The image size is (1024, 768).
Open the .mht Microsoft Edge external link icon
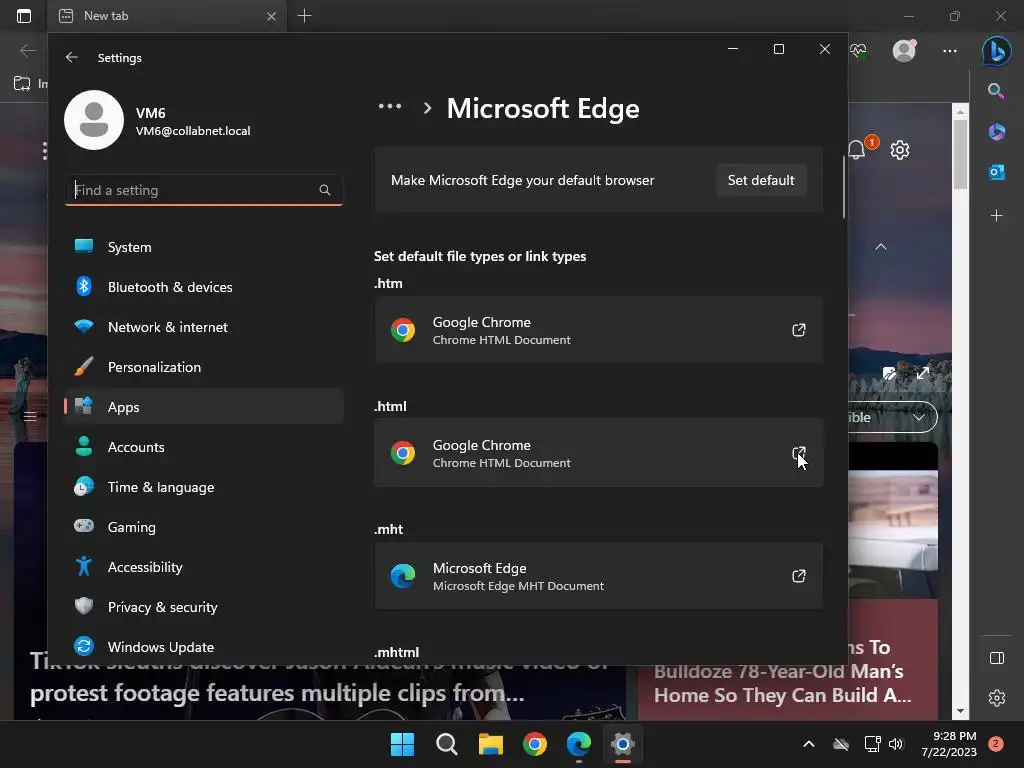(798, 576)
